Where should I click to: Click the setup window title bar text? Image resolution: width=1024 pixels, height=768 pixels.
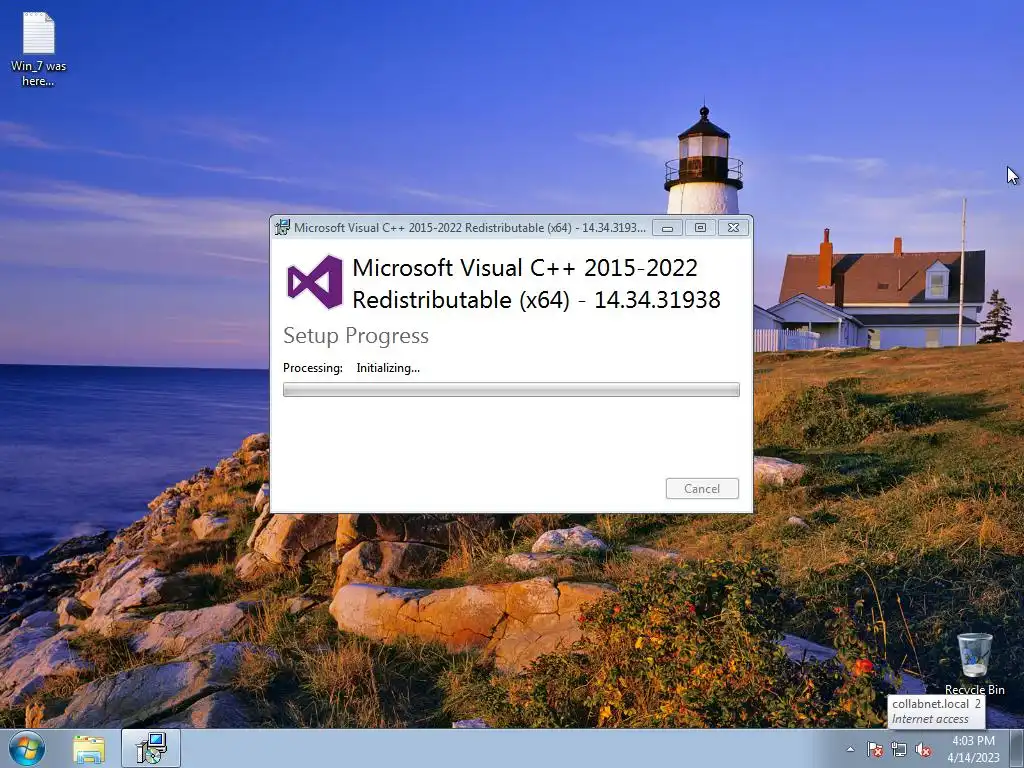[x=470, y=227]
